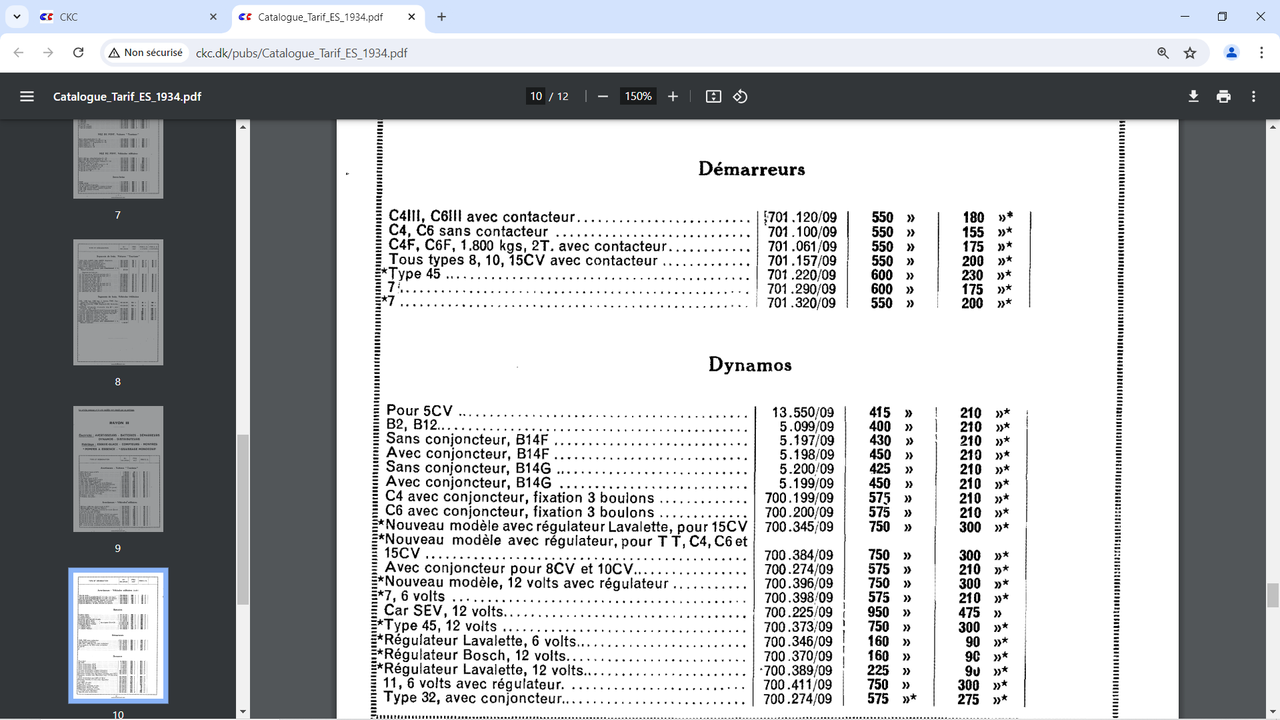This screenshot has height=720, width=1280.
Task: Click the thumbnail sidebar scrollbar
Action: (241, 520)
